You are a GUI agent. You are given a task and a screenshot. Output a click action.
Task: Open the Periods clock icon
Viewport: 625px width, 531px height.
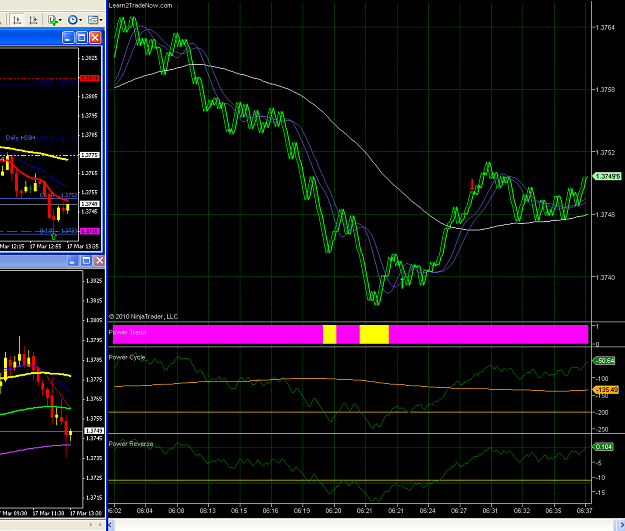tap(73, 20)
